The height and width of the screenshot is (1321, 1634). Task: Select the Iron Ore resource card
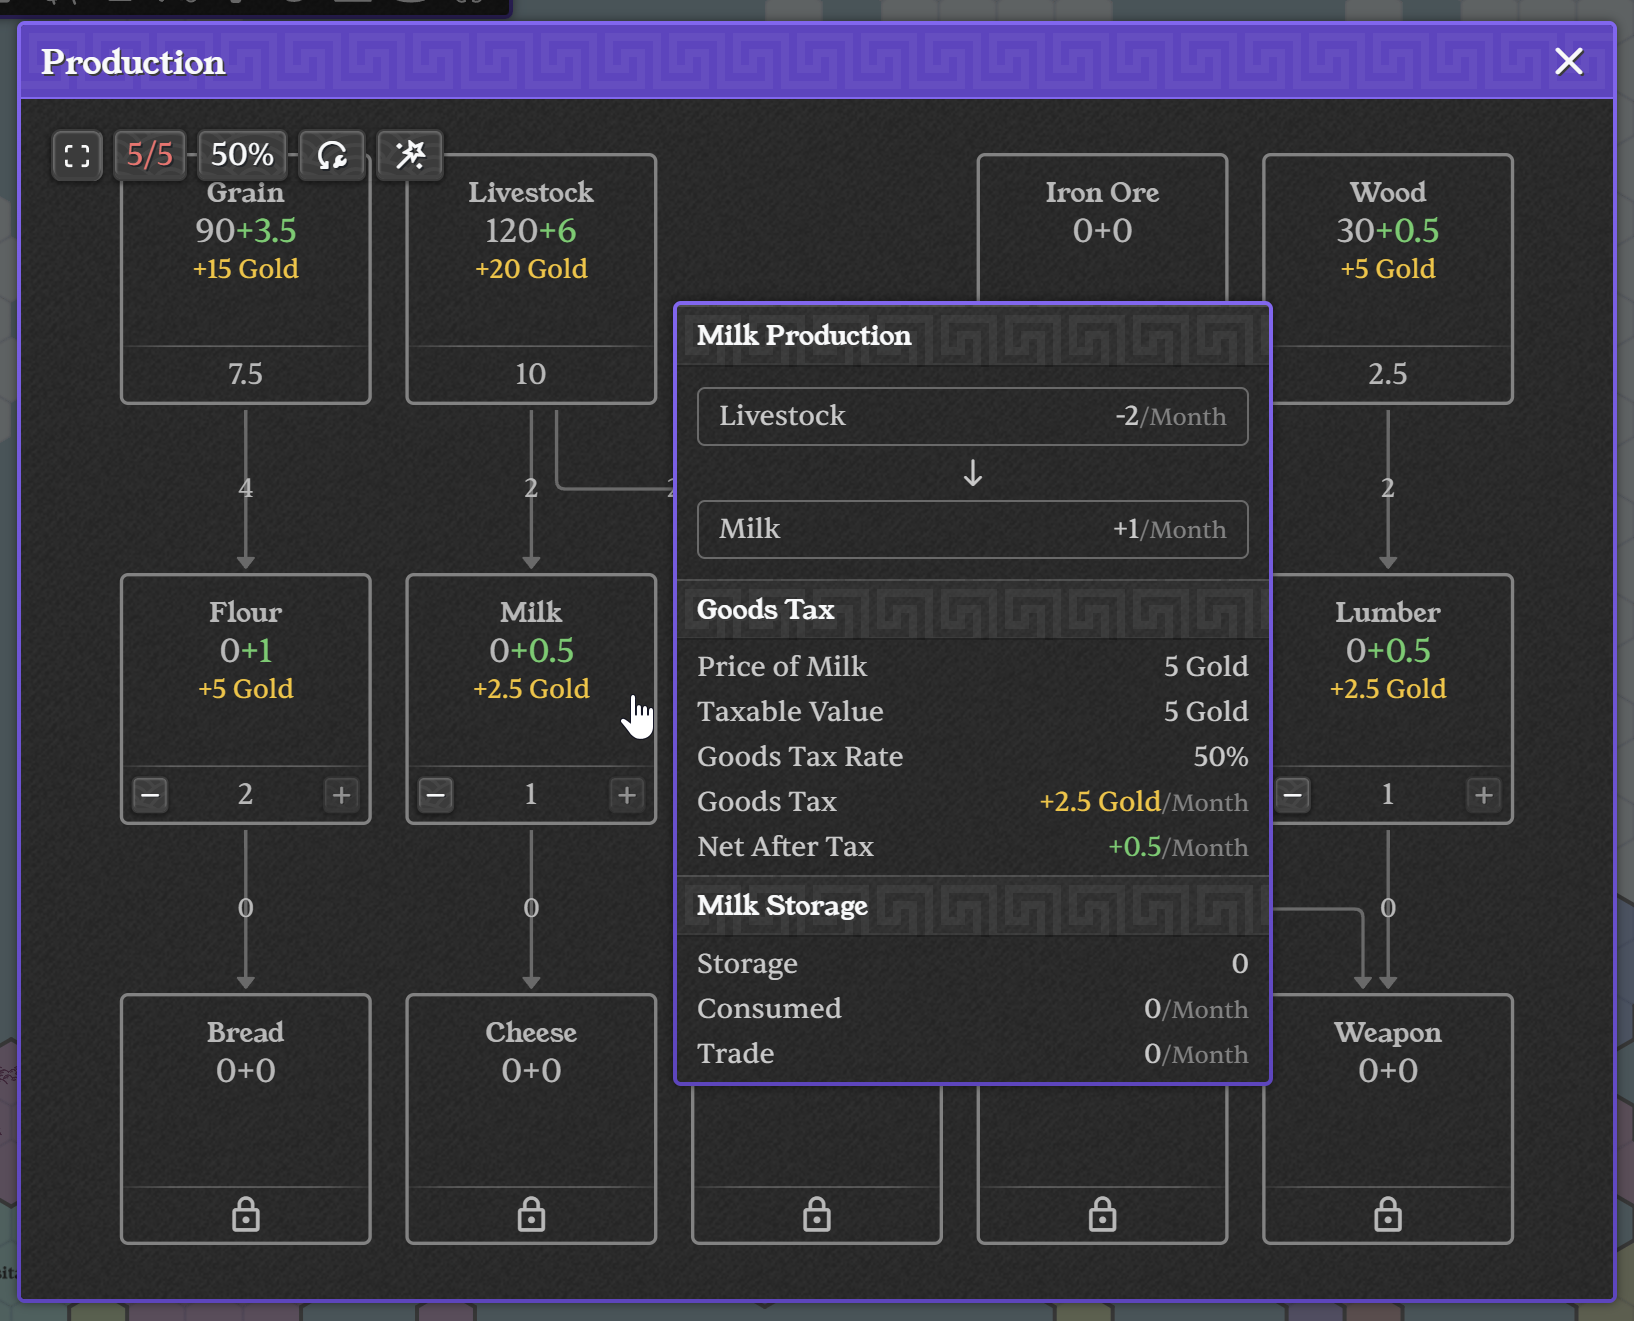[1102, 228]
